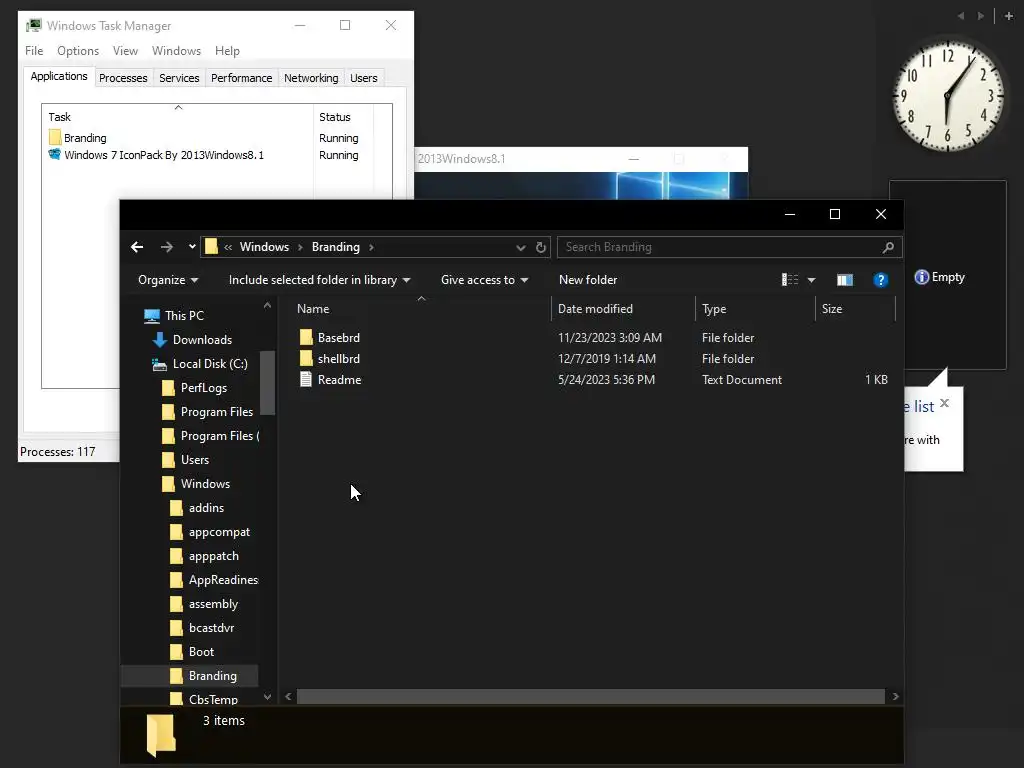Select the Program Files folder in tree
1024x768 pixels.
(207, 412)
